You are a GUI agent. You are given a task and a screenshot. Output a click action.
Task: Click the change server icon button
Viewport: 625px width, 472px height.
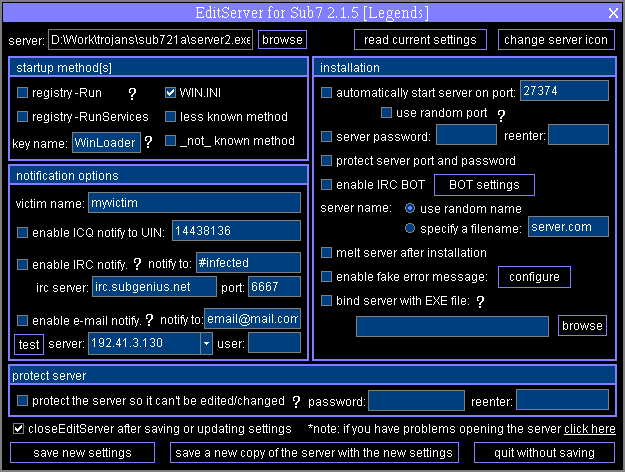pyautogui.click(x=556, y=40)
